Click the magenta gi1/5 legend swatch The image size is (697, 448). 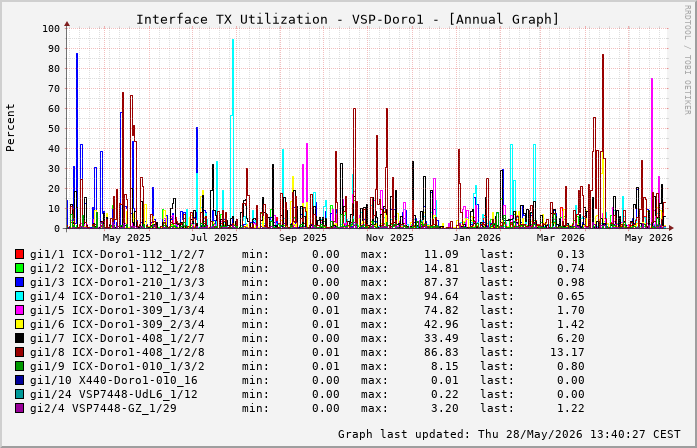point(19,310)
